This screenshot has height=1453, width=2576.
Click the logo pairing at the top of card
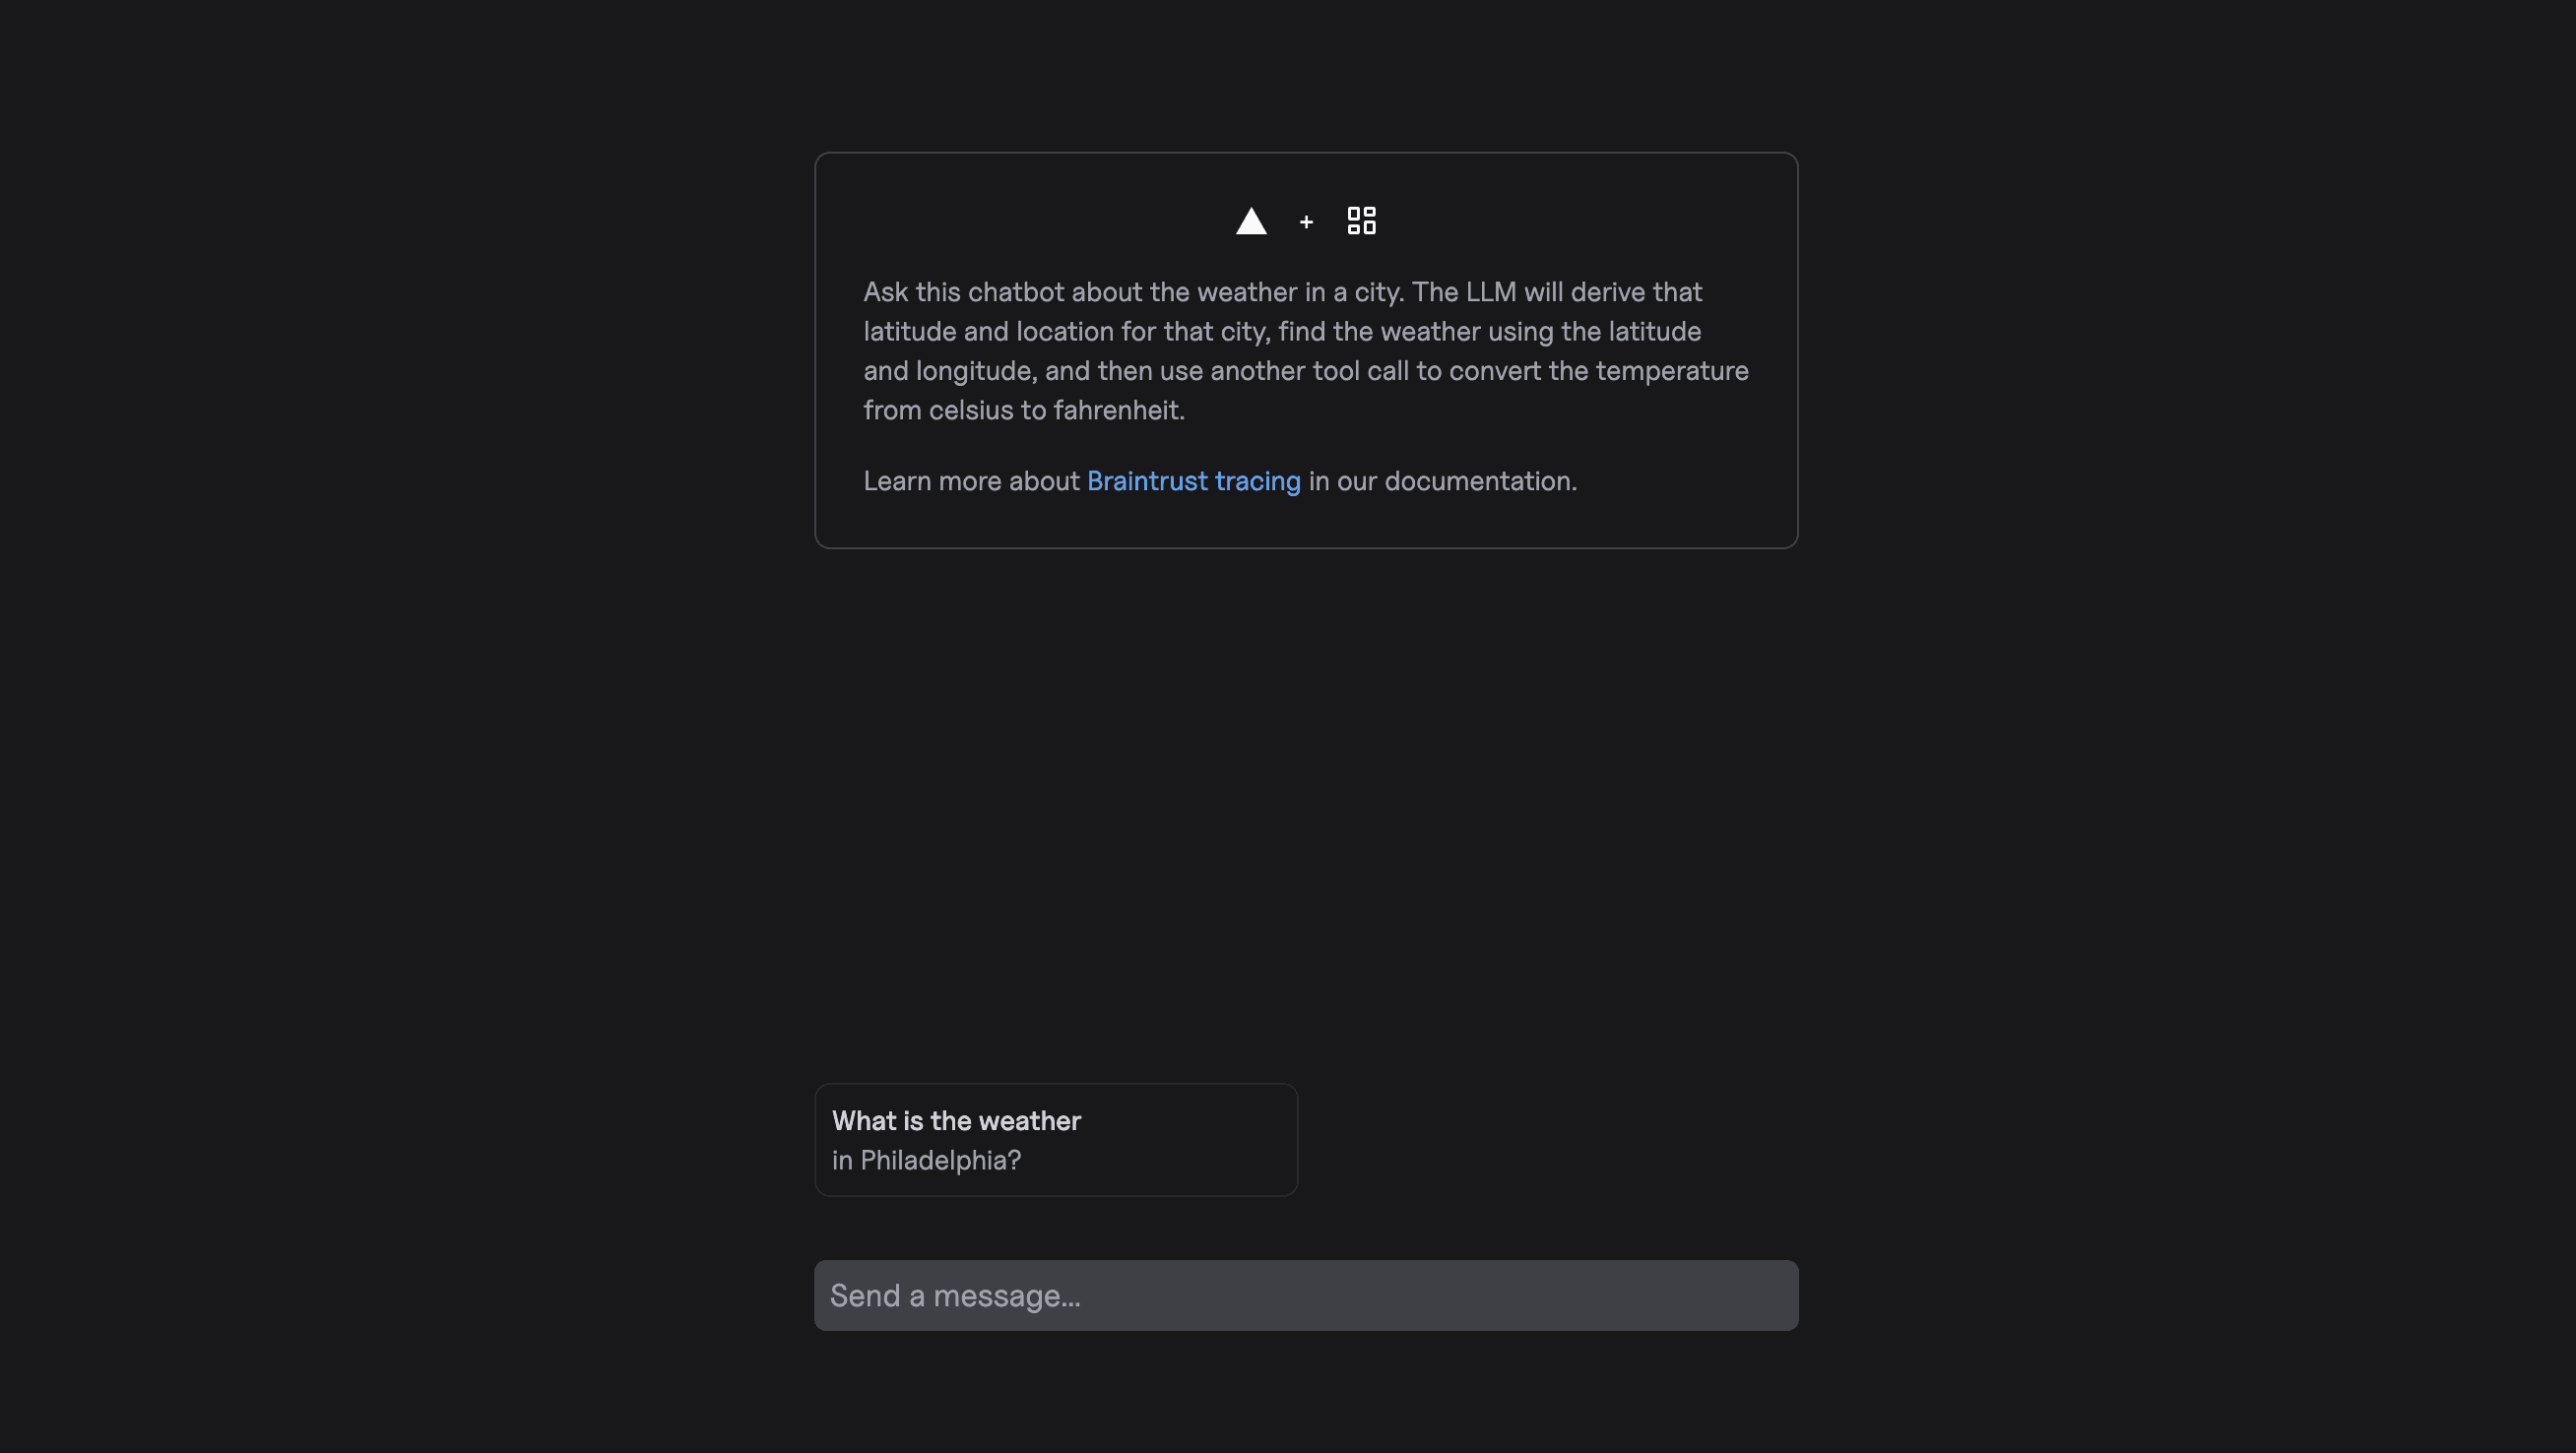(x=1306, y=220)
